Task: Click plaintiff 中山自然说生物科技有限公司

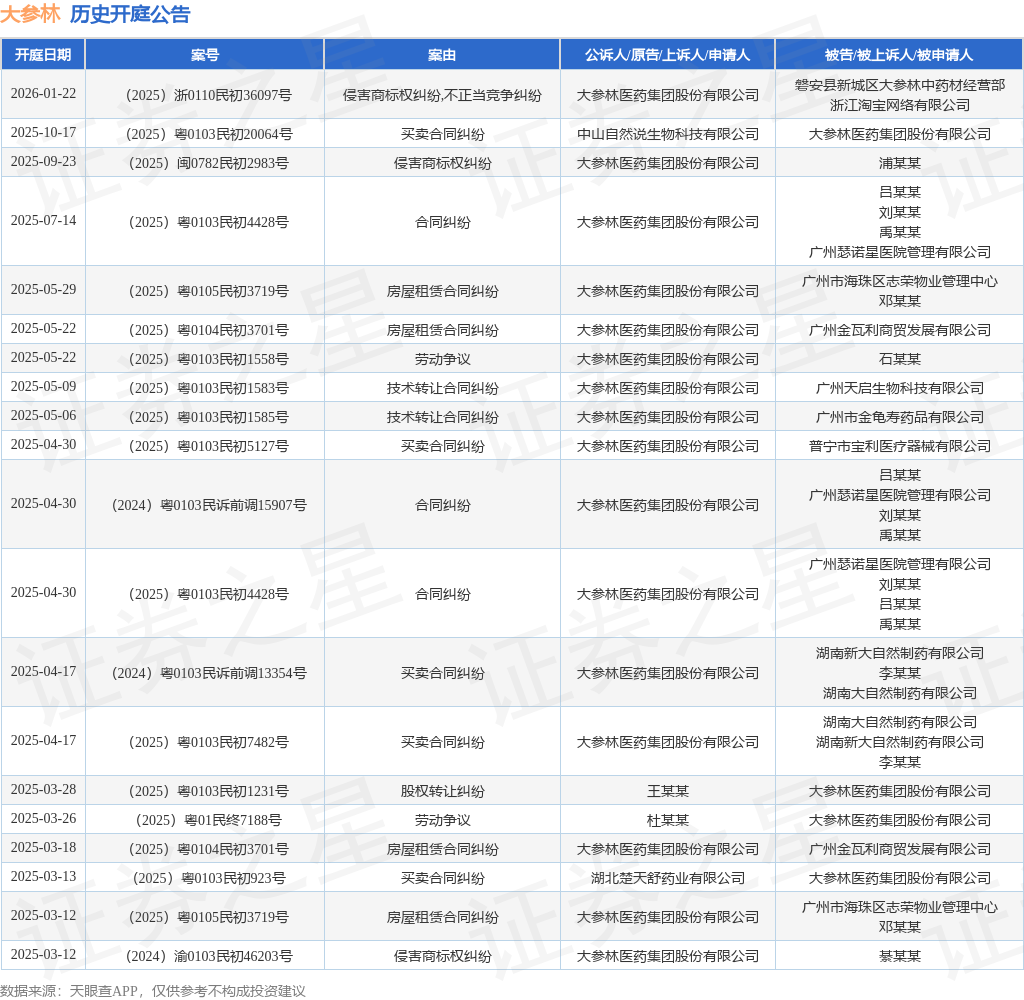Action: pos(667,135)
